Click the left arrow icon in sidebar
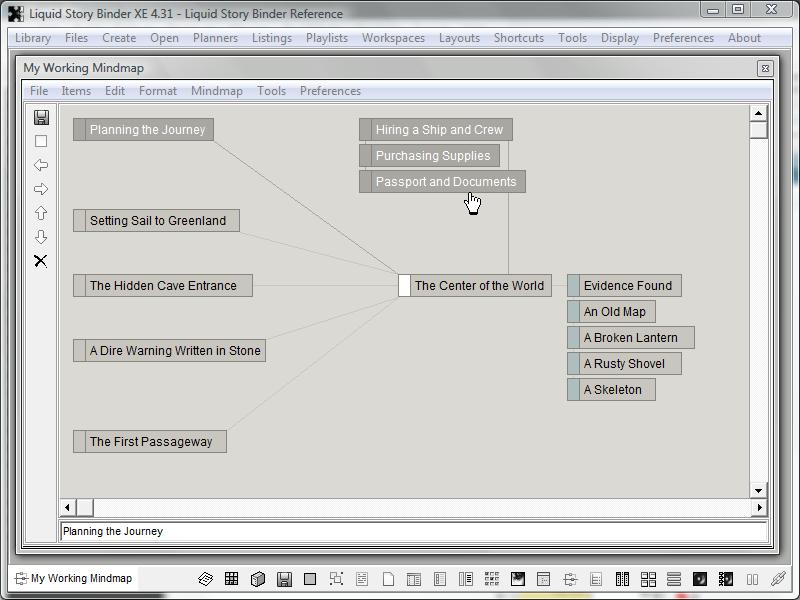Image resolution: width=800 pixels, height=600 pixels. (x=41, y=165)
